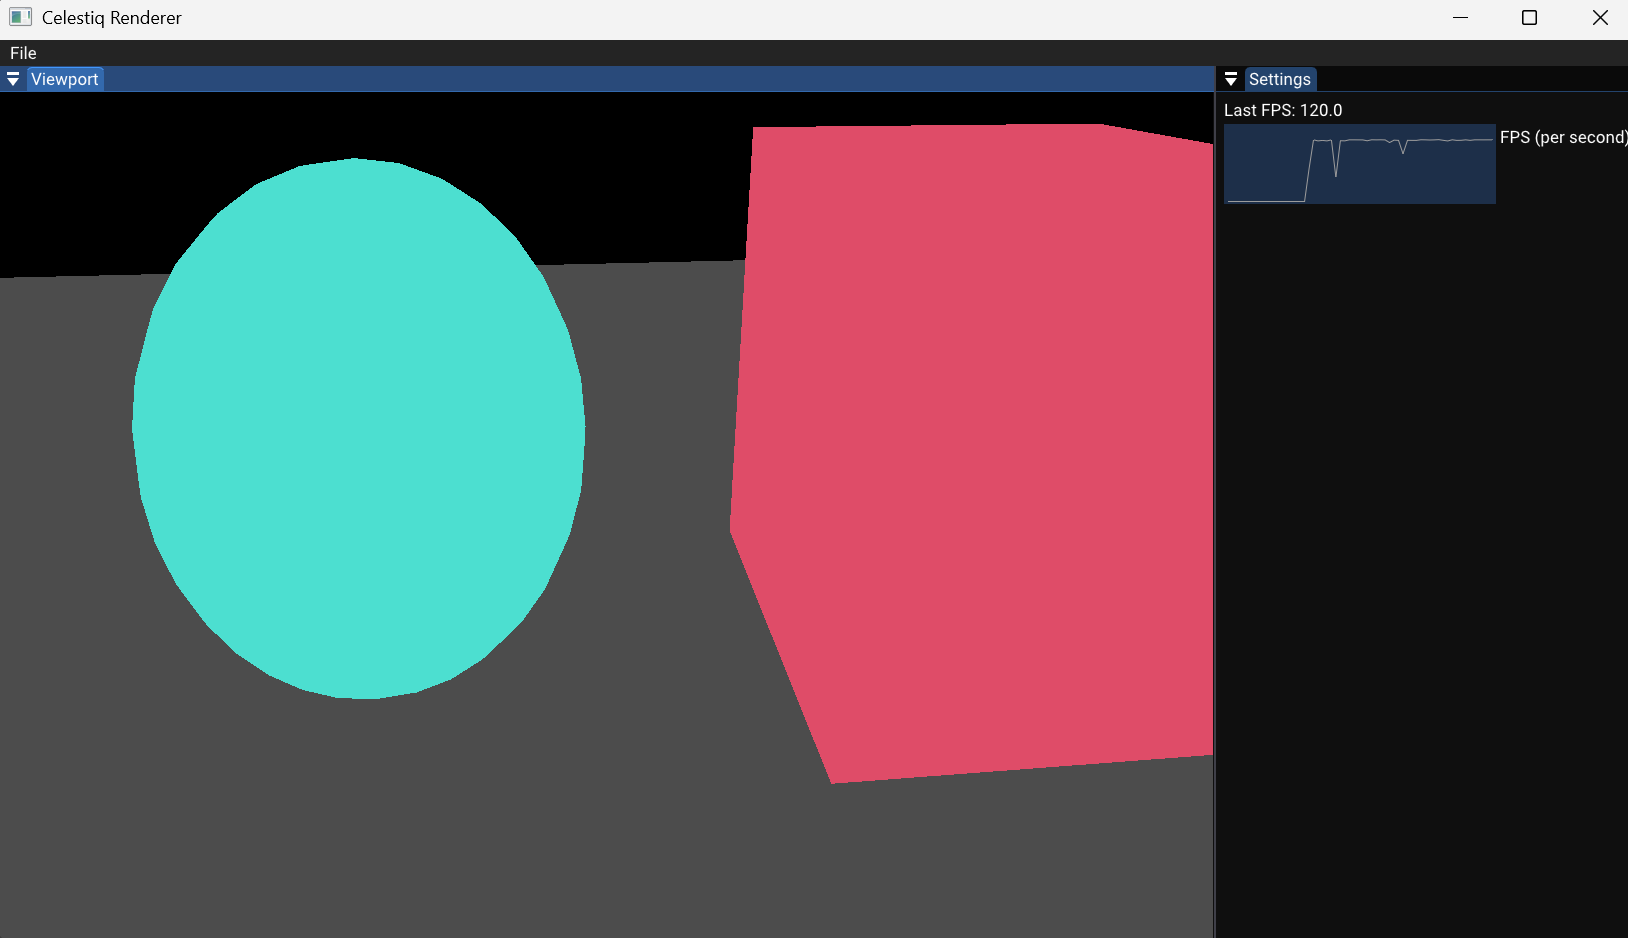Maximize the Celestiq Renderer window
Screen dimensions: 1628x938
pos(1529,17)
